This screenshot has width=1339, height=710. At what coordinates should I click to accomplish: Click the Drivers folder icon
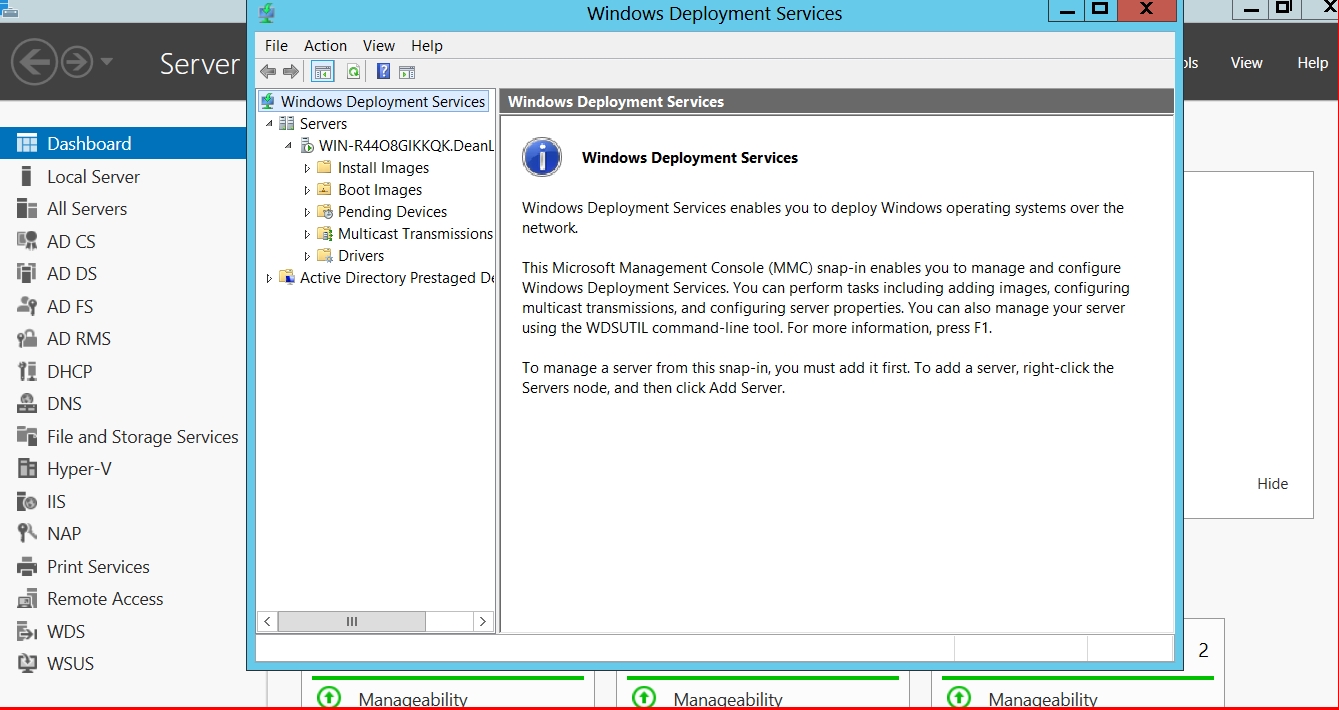pyautogui.click(x=324, y=256)
